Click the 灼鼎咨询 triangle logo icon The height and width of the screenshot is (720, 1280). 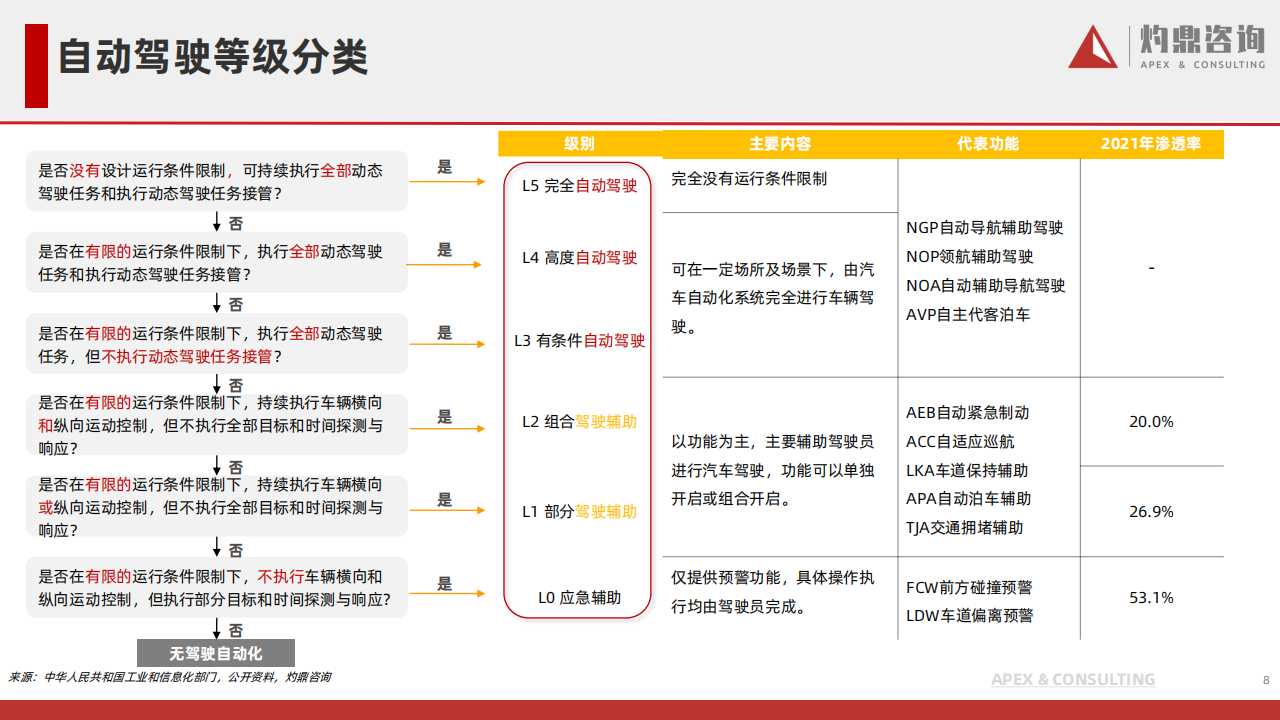pos(1093,47)
